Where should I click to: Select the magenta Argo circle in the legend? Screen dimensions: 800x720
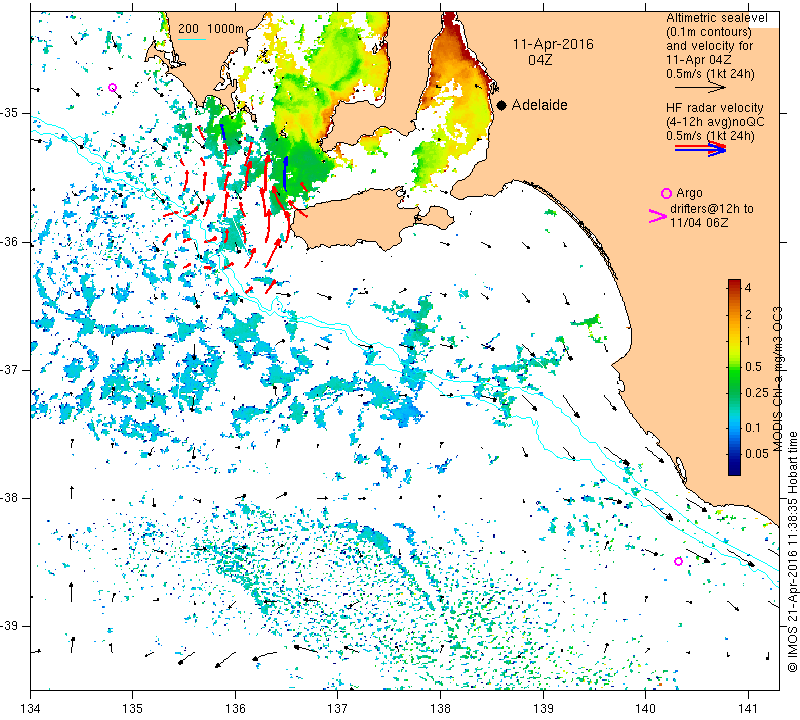point(666,193)
